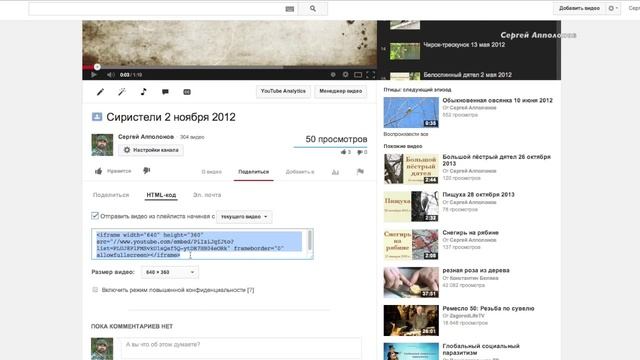
Task: Click the search magnifier button
Action: (x=313, y=9)
